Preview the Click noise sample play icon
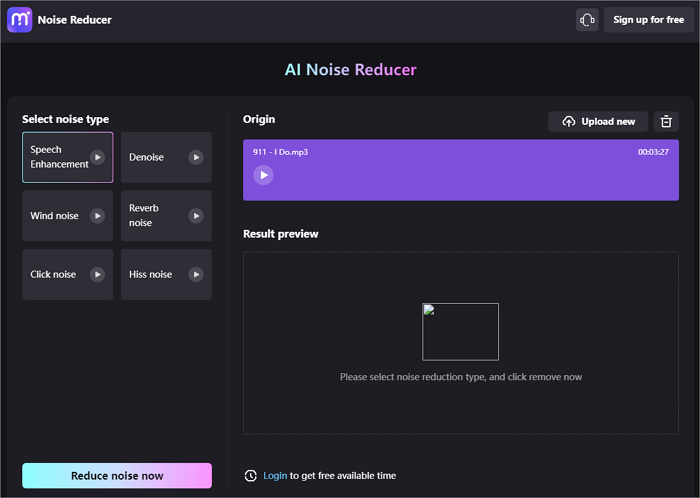 pyautogui.click(x=97, y=274)
